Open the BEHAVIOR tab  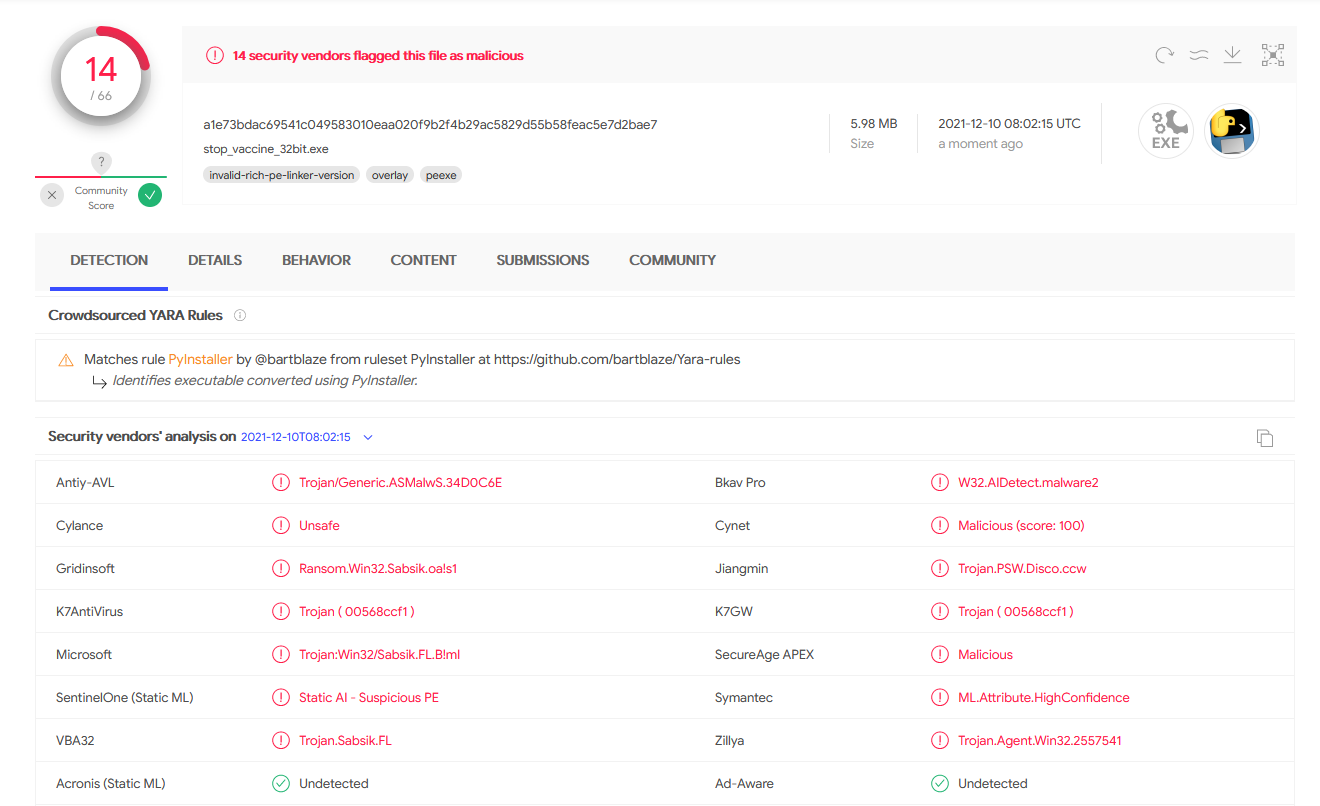coord(316,260)
